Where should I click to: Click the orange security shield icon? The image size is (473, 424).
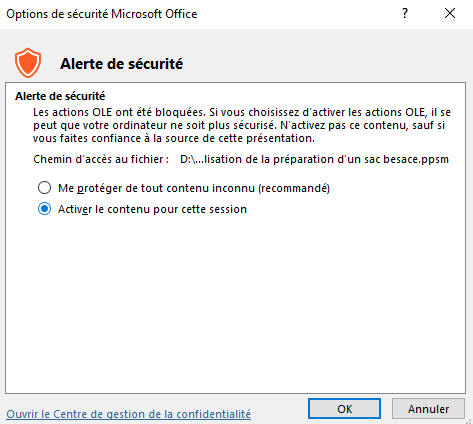(x=28, y=63)
